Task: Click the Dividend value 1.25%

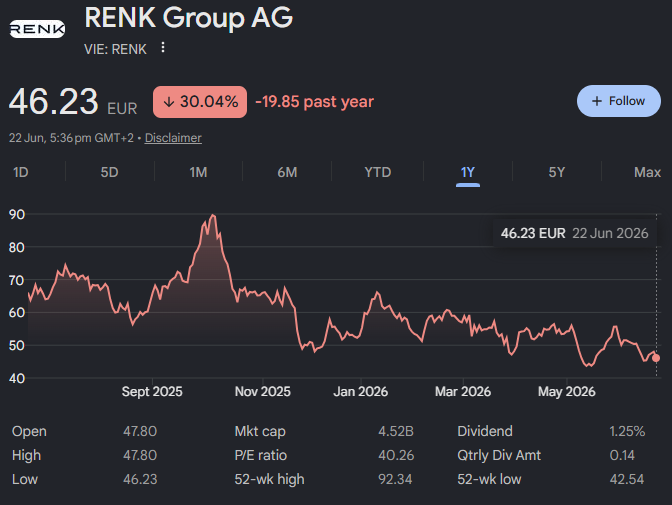Action: [x=627, y=431]
